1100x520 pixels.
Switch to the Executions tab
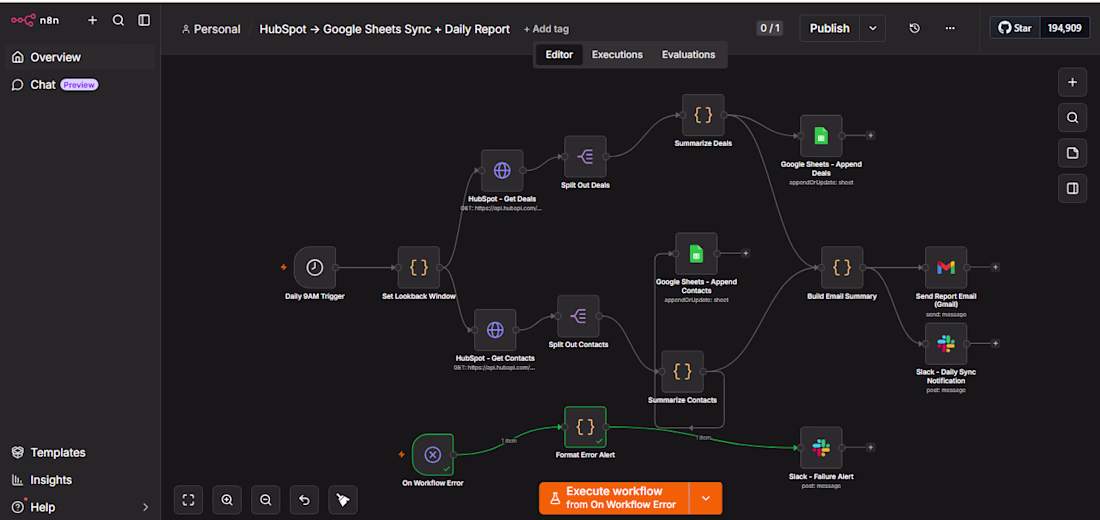tap(617, 55)
